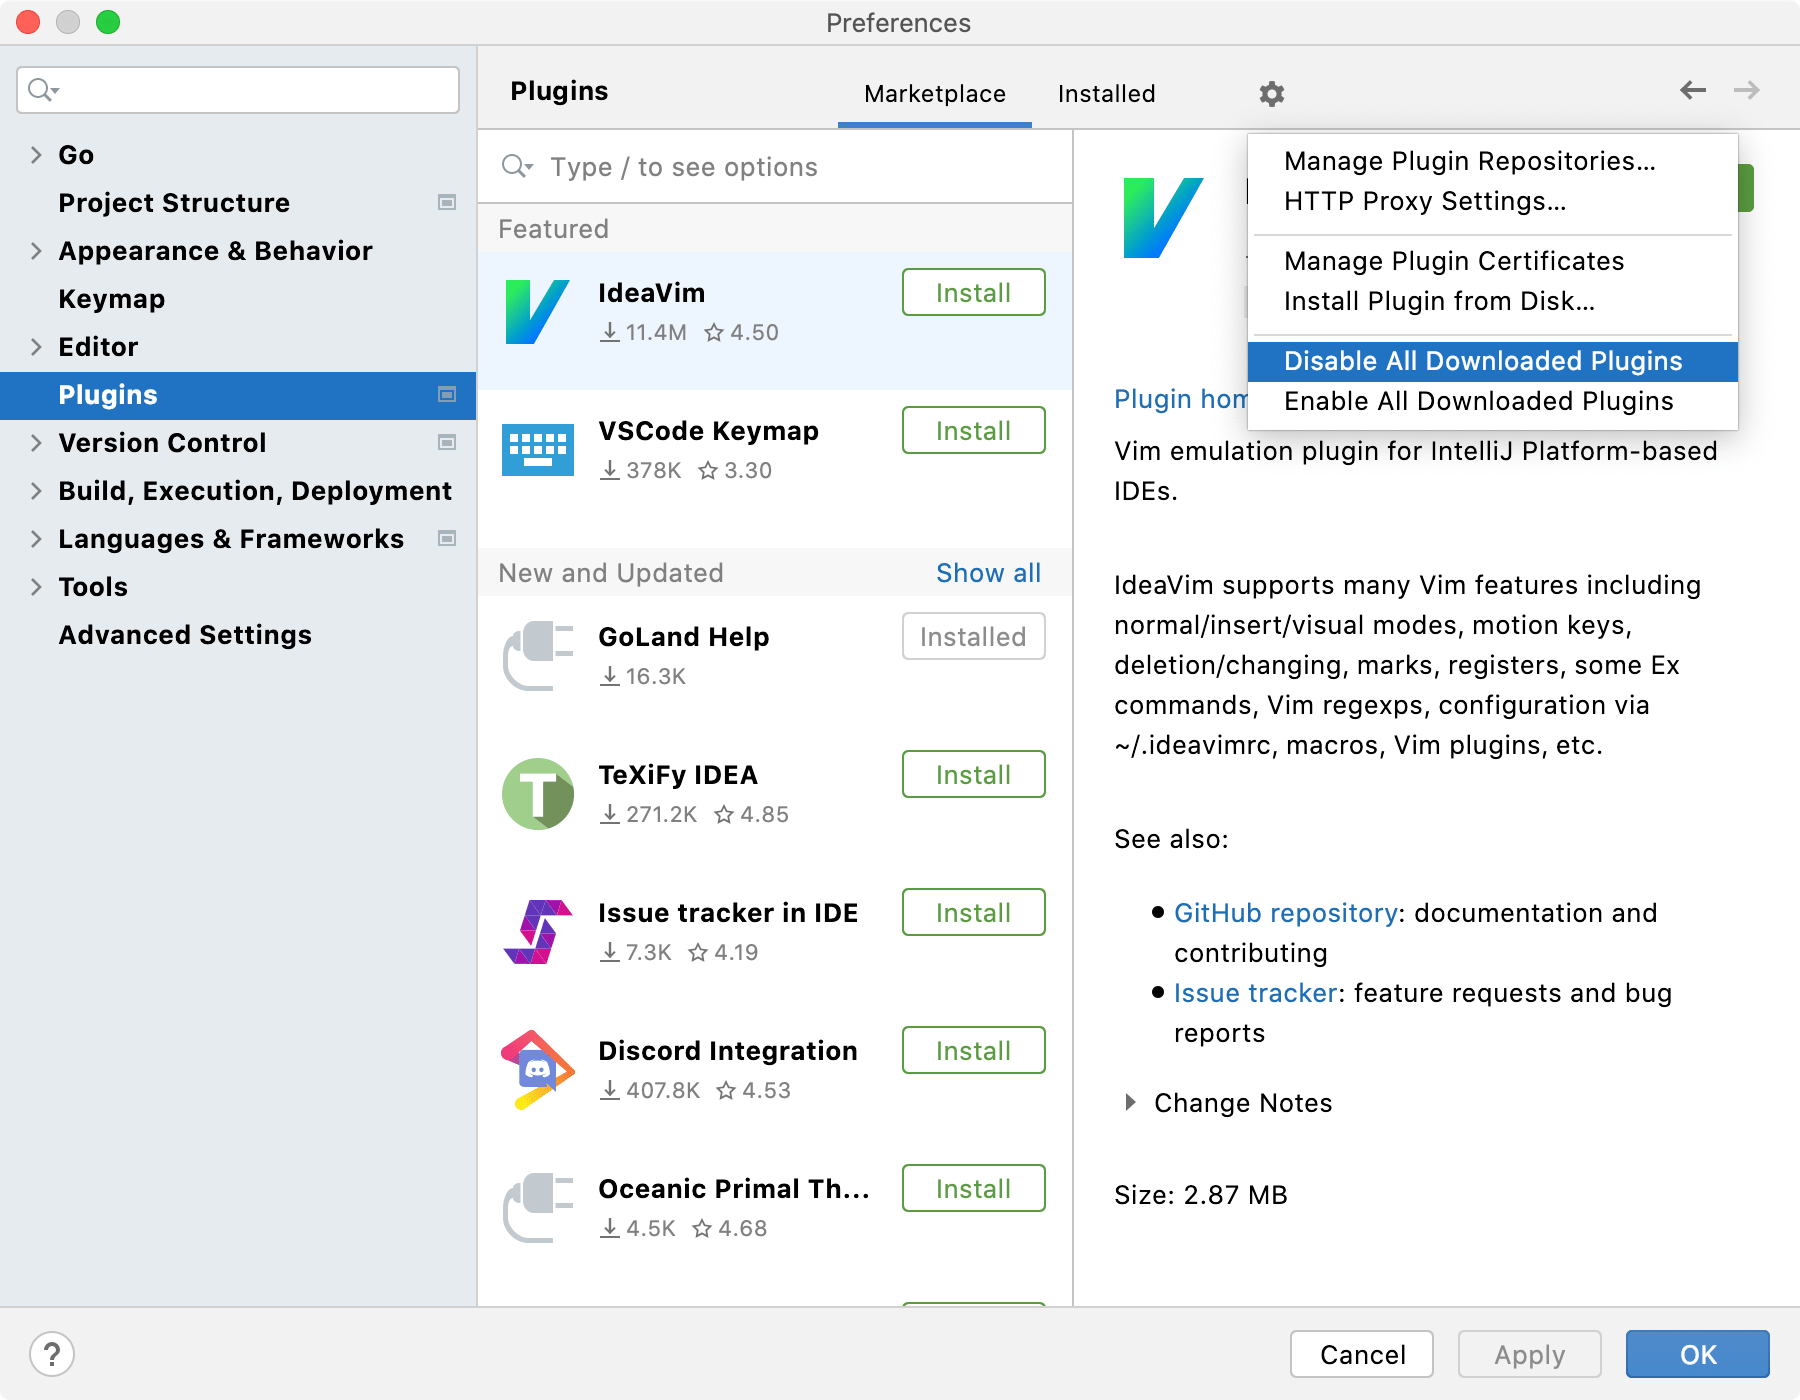This screenshot has width=1800, height=1400.
Task: Click the back navigation arrow
Action: tap(1692, 89)
